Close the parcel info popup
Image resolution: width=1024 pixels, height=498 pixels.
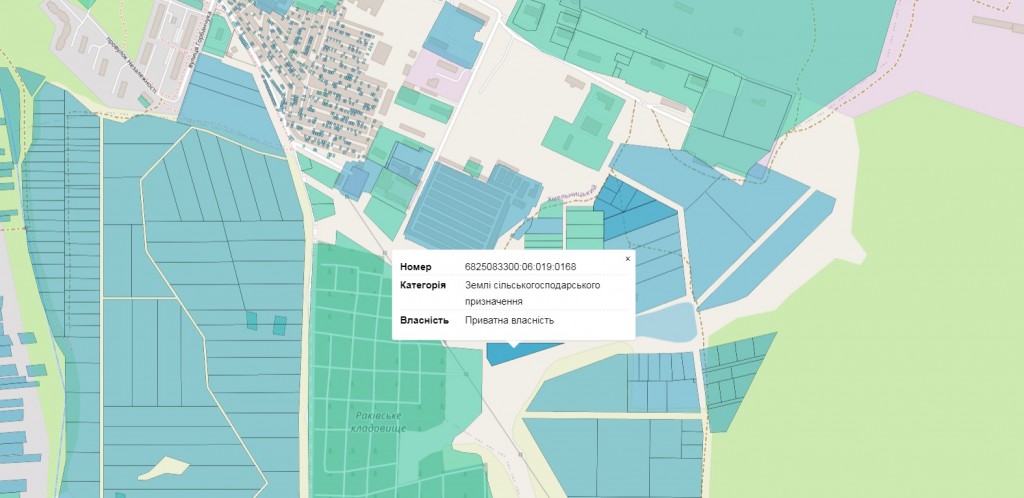627,258
